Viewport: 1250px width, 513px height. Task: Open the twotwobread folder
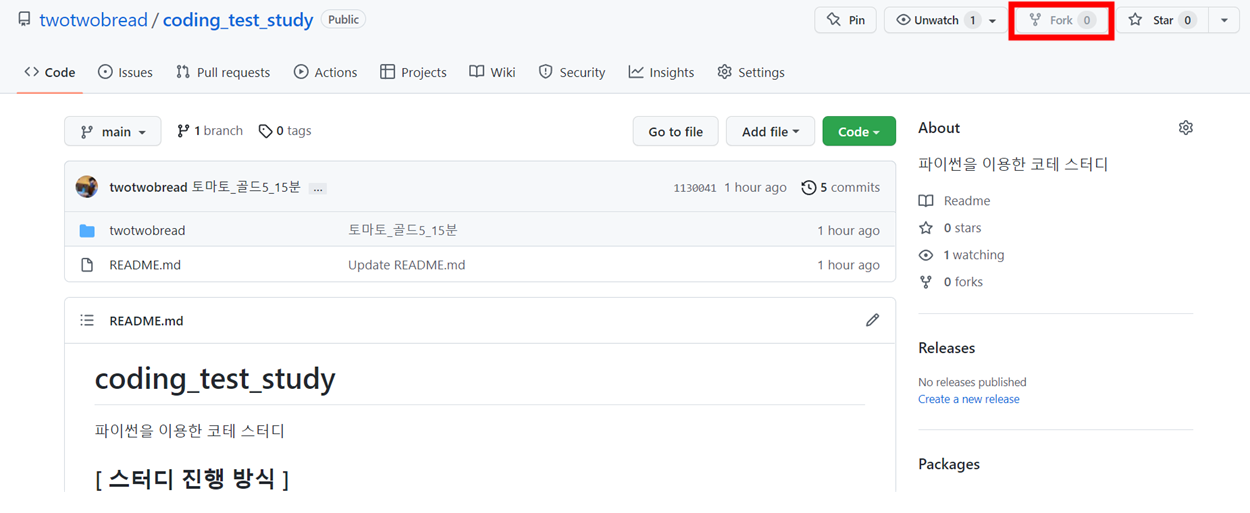click(x=147, y=230)
